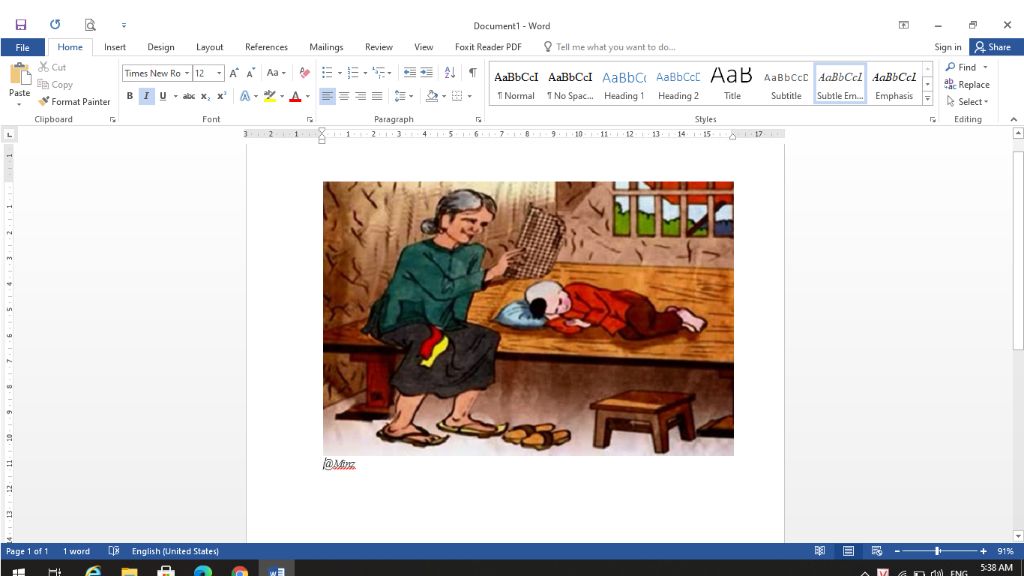Apply the text highlight color
1024x576 pixels.
(x=270, y=96)
